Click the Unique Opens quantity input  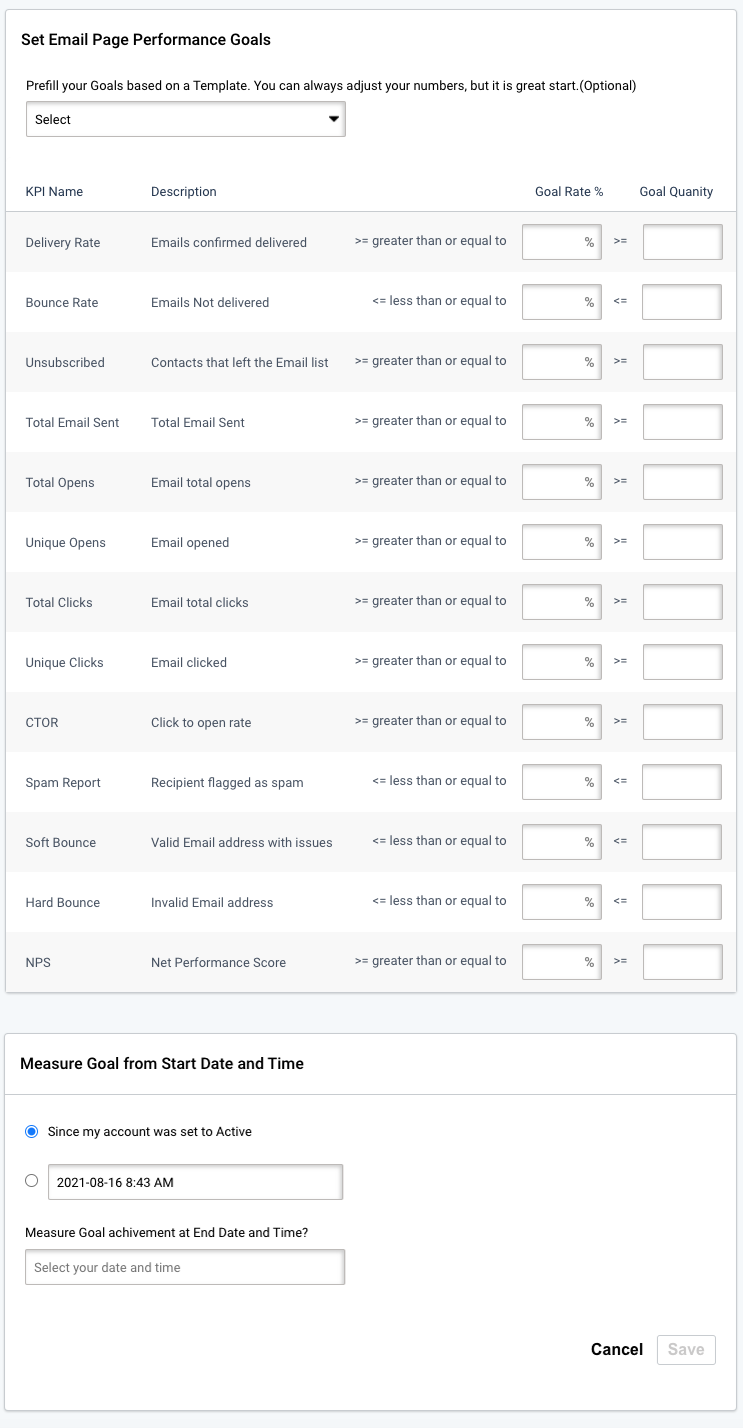682,541
